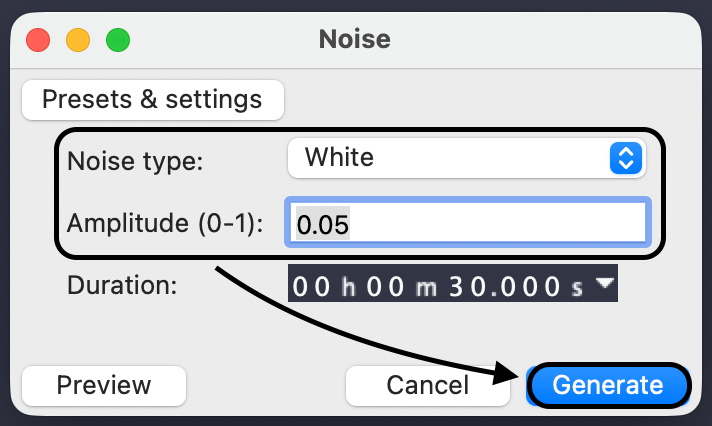
Task: Click the blue chevron arrows of Noise type
Action: (626, 158)
